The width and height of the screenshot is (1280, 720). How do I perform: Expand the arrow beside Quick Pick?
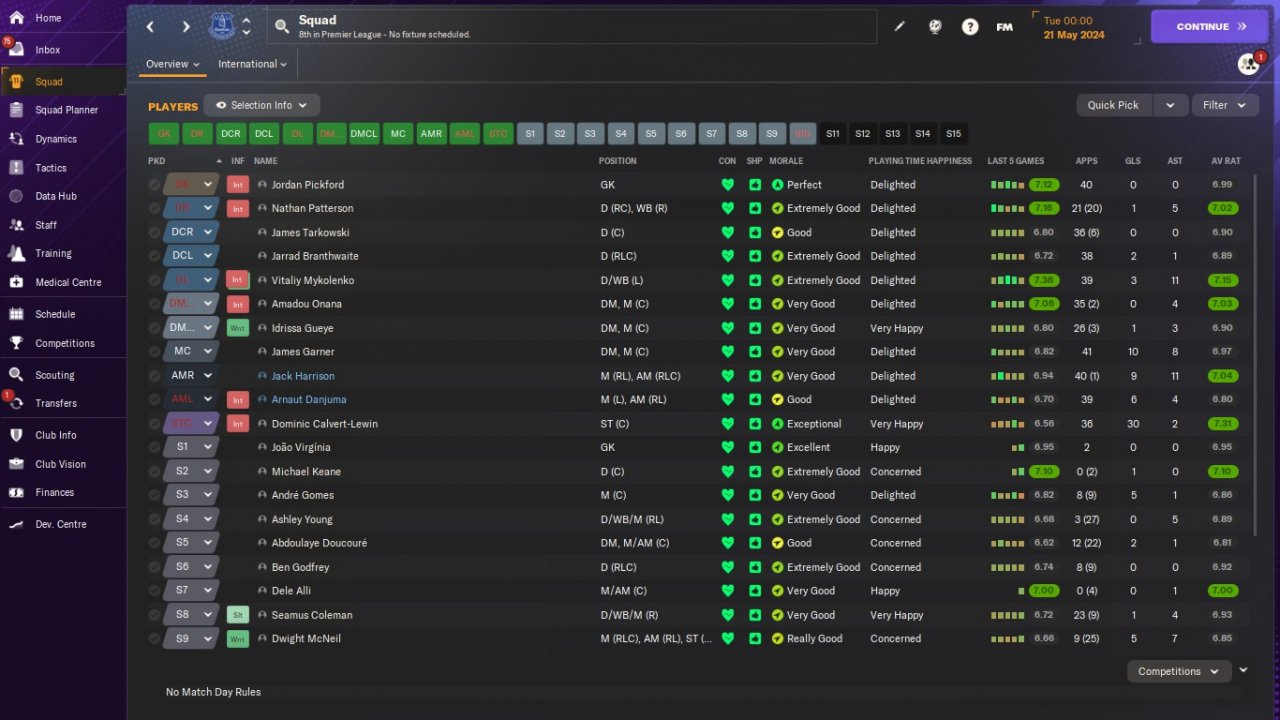click(x=1170, y=105)
